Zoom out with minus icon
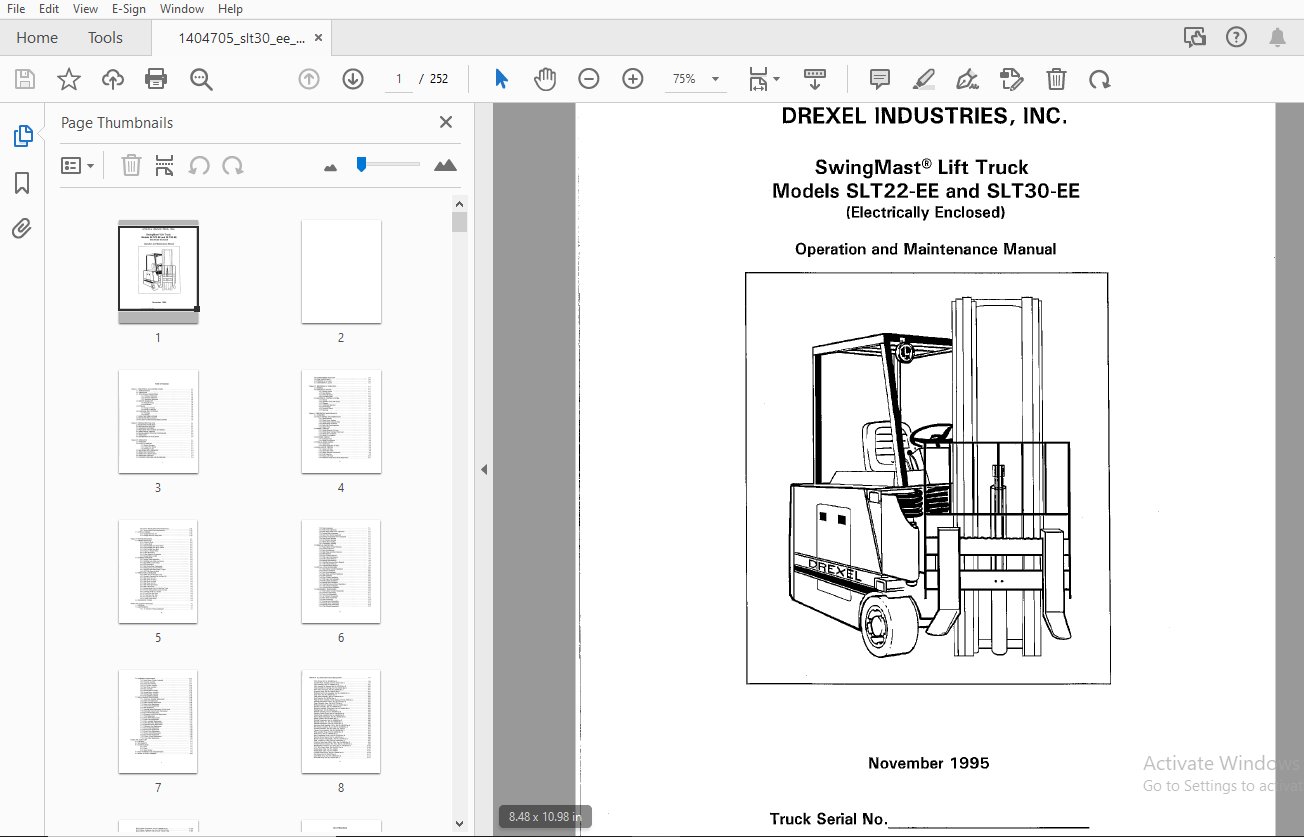Screen dimensions: 1304x837 coord(589,79)
